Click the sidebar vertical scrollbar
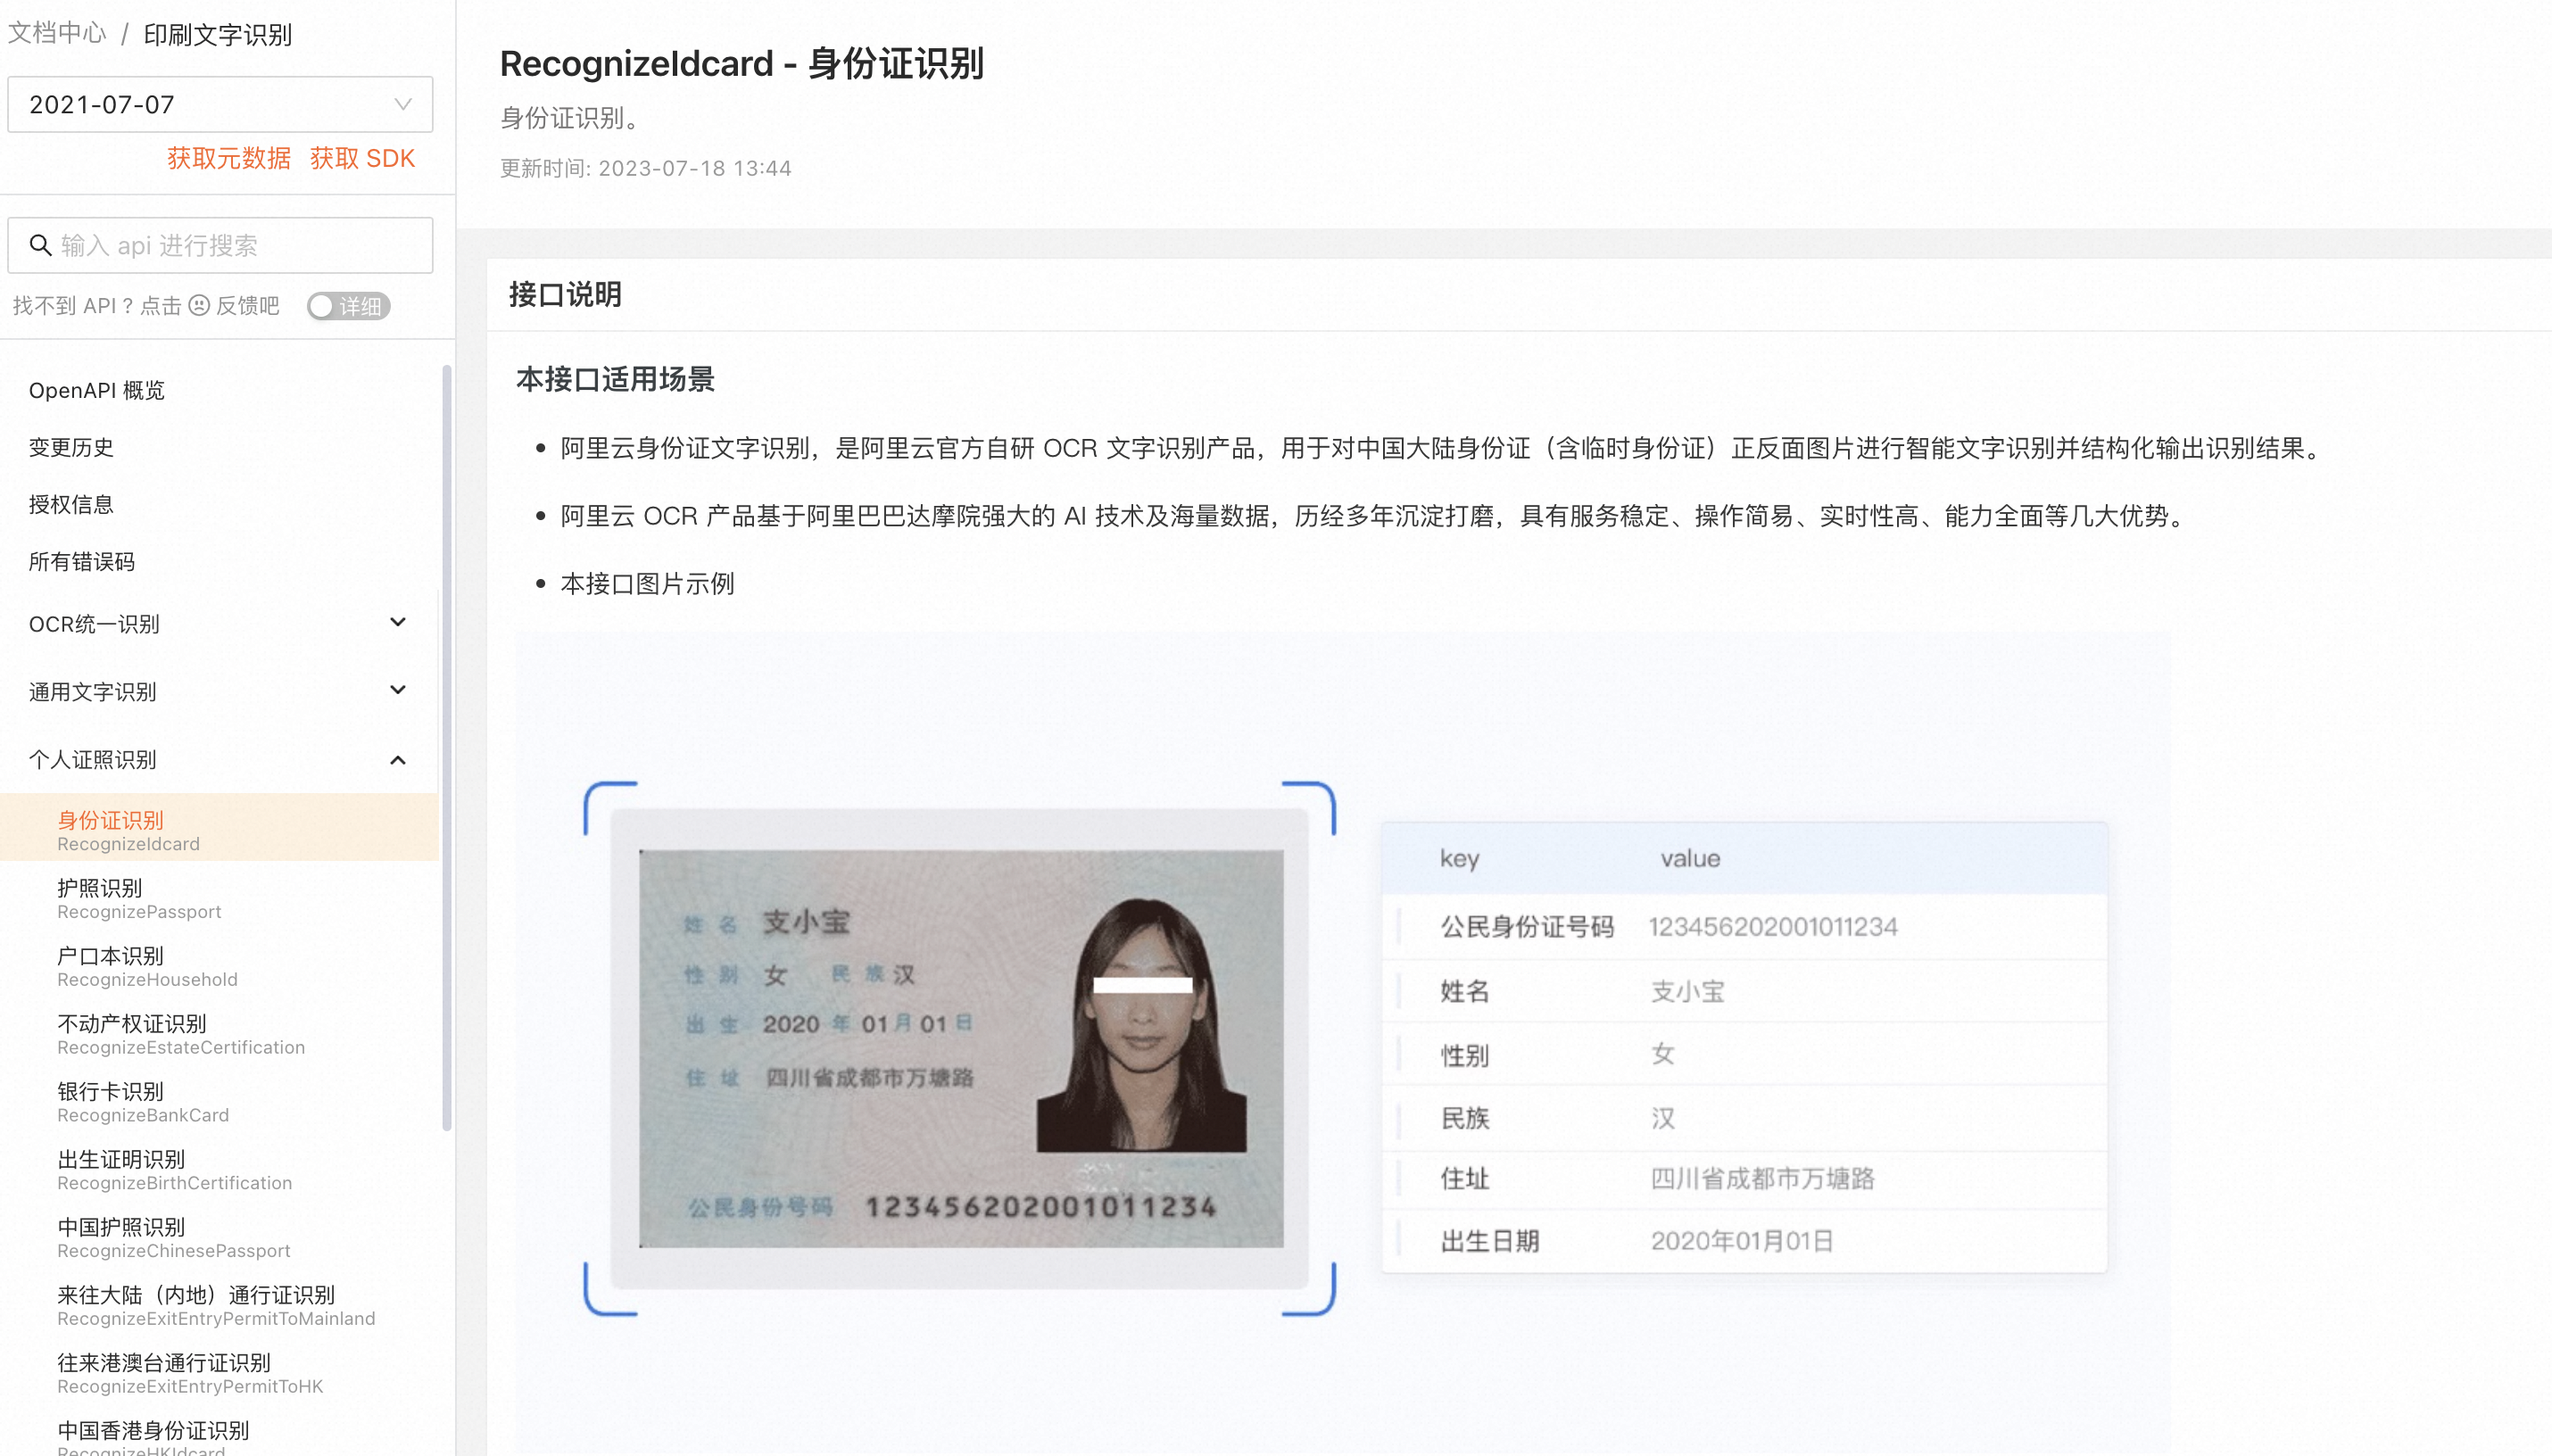This screenshot has width=2552, height=1456. coord(446,748)
